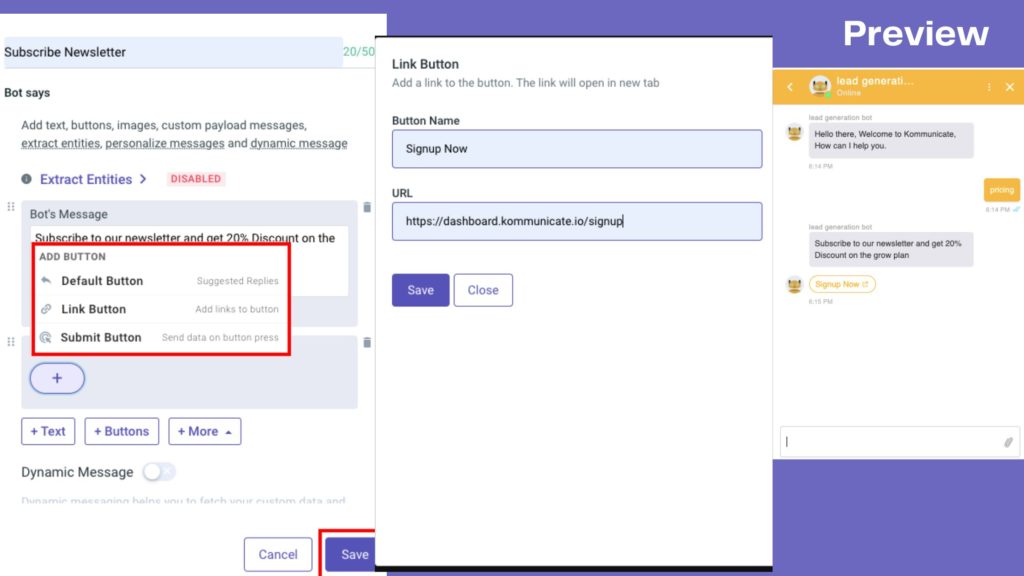Image resolution: width=1024 pixels, height=576 pixels.
Task: Click the bot avatar beside welcome message
Action: point(794,133)
